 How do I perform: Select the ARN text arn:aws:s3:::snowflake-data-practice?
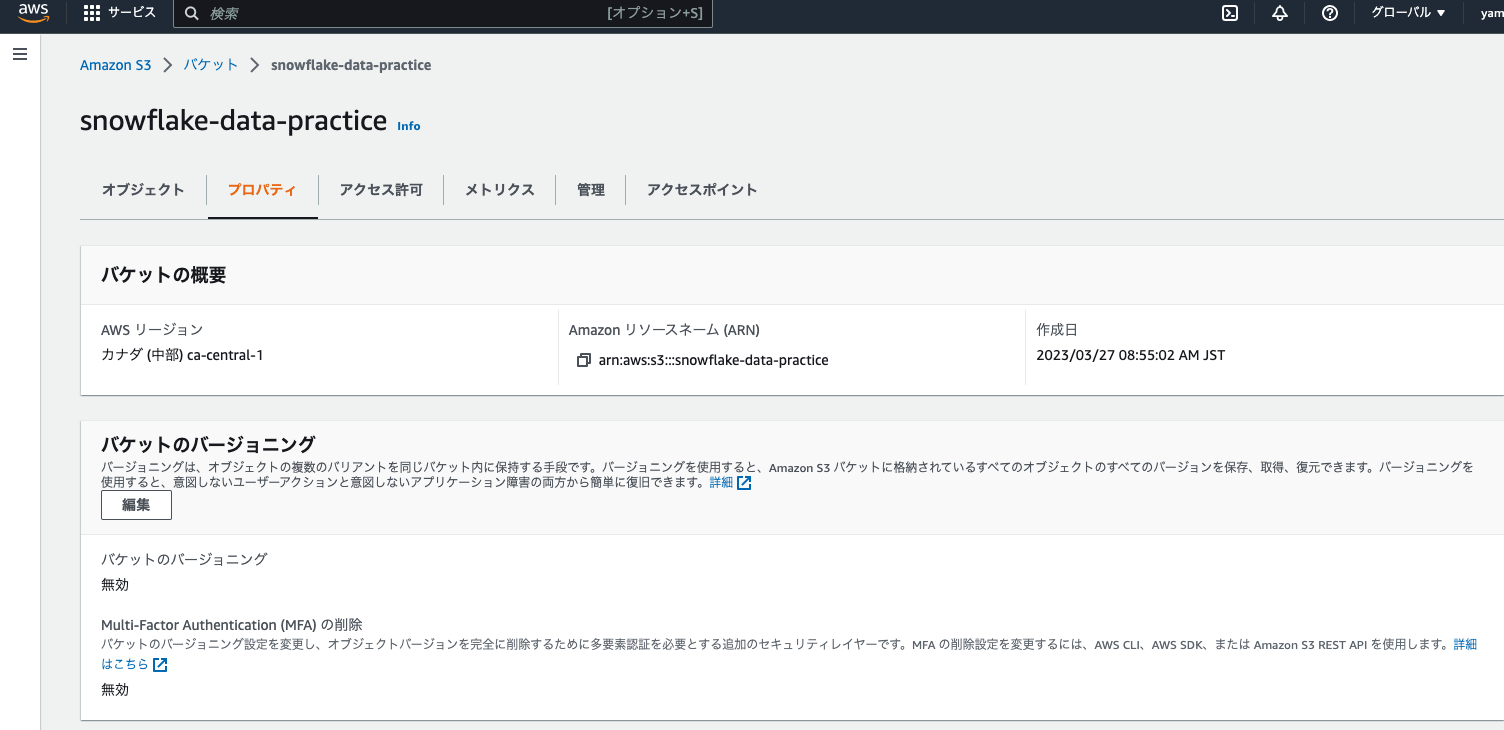click(x=714, y=360)
